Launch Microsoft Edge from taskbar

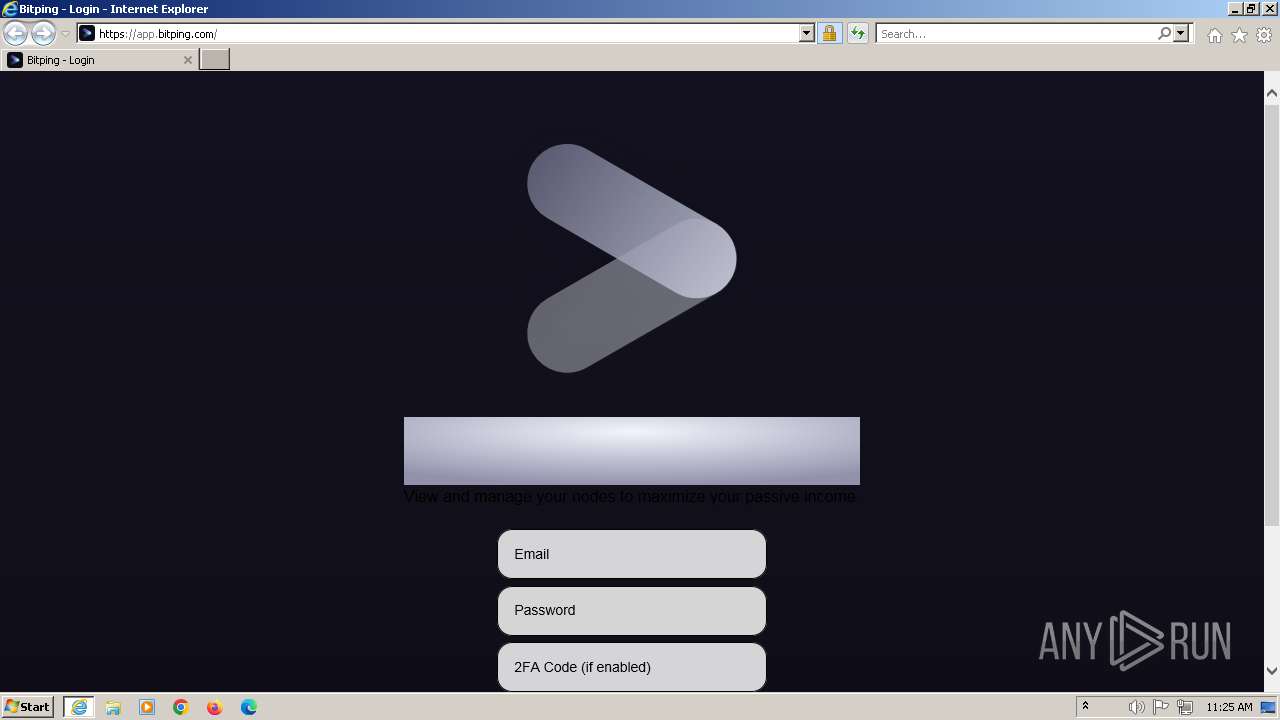pos(249,707)
